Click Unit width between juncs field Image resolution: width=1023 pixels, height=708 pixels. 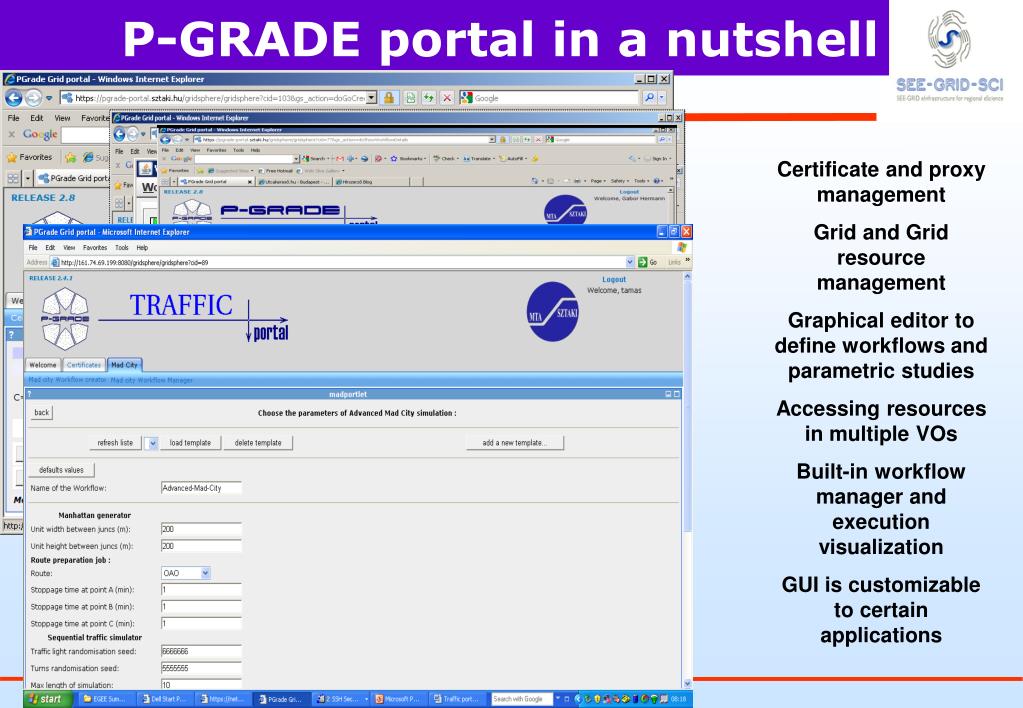coord(201,529)
